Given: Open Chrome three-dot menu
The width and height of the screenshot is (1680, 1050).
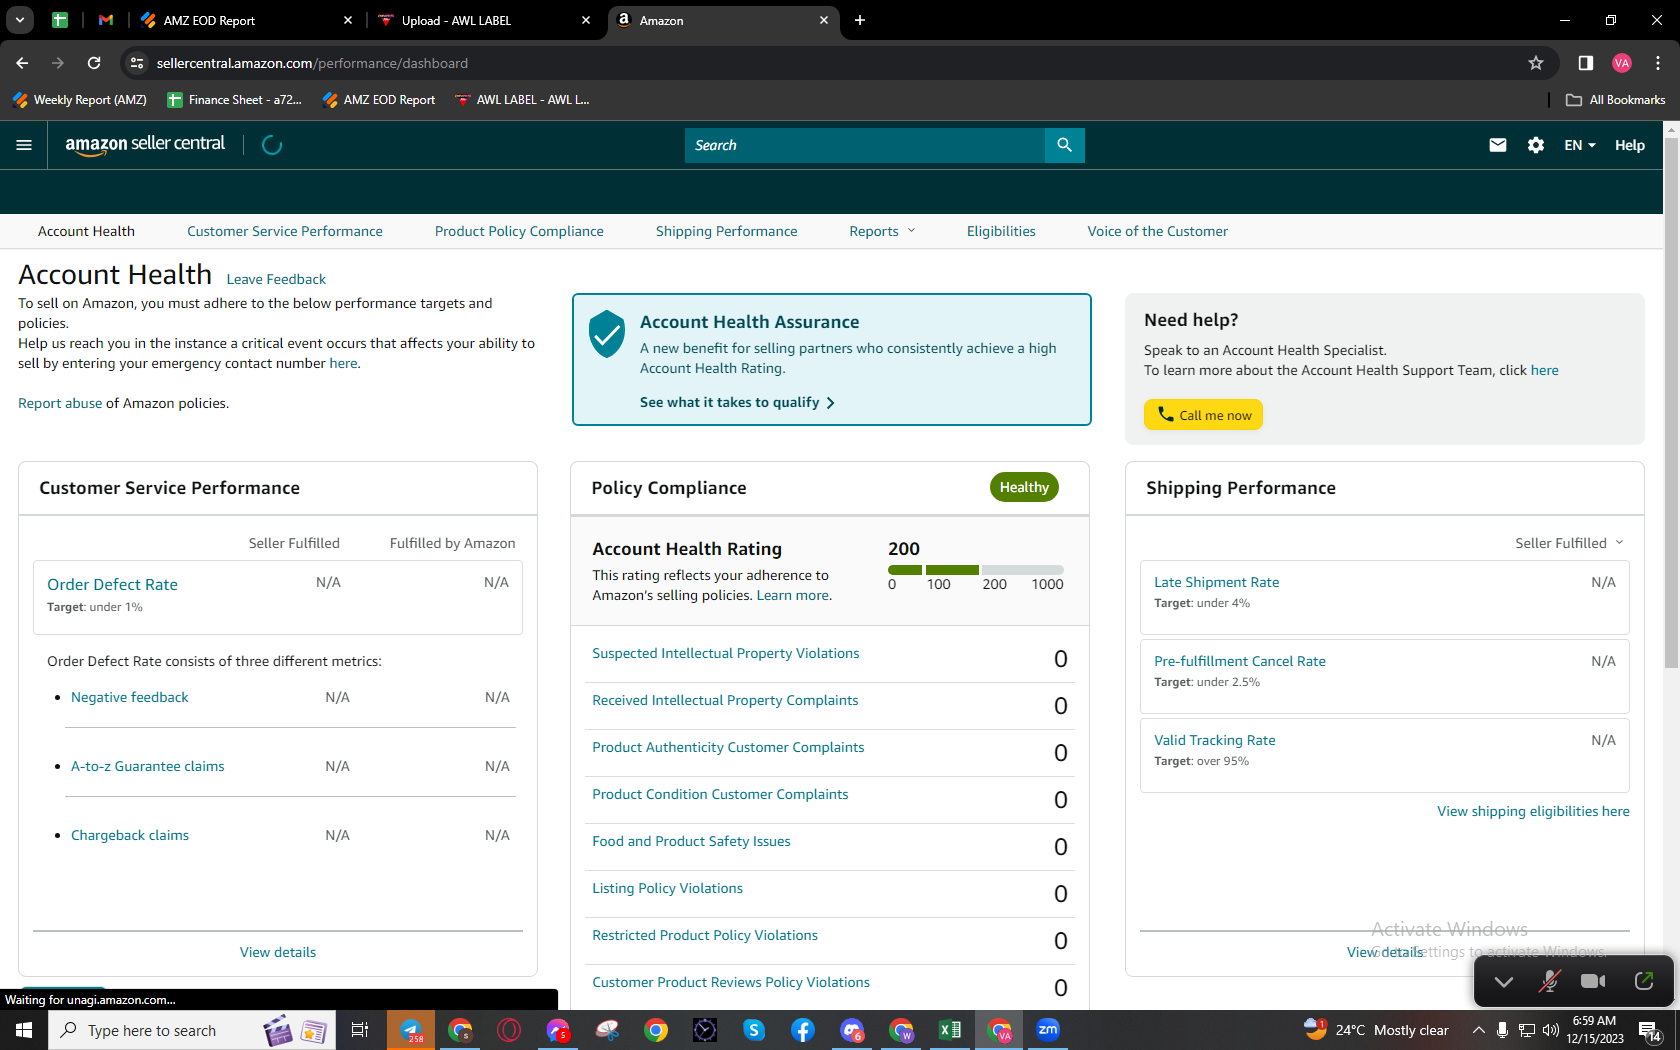Looking at the screenshot, I should click(1658, 63).
